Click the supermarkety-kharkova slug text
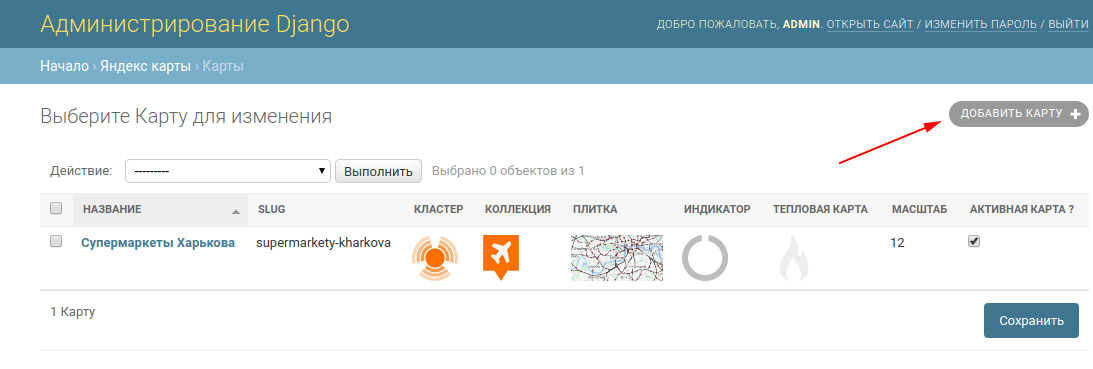 323,243
